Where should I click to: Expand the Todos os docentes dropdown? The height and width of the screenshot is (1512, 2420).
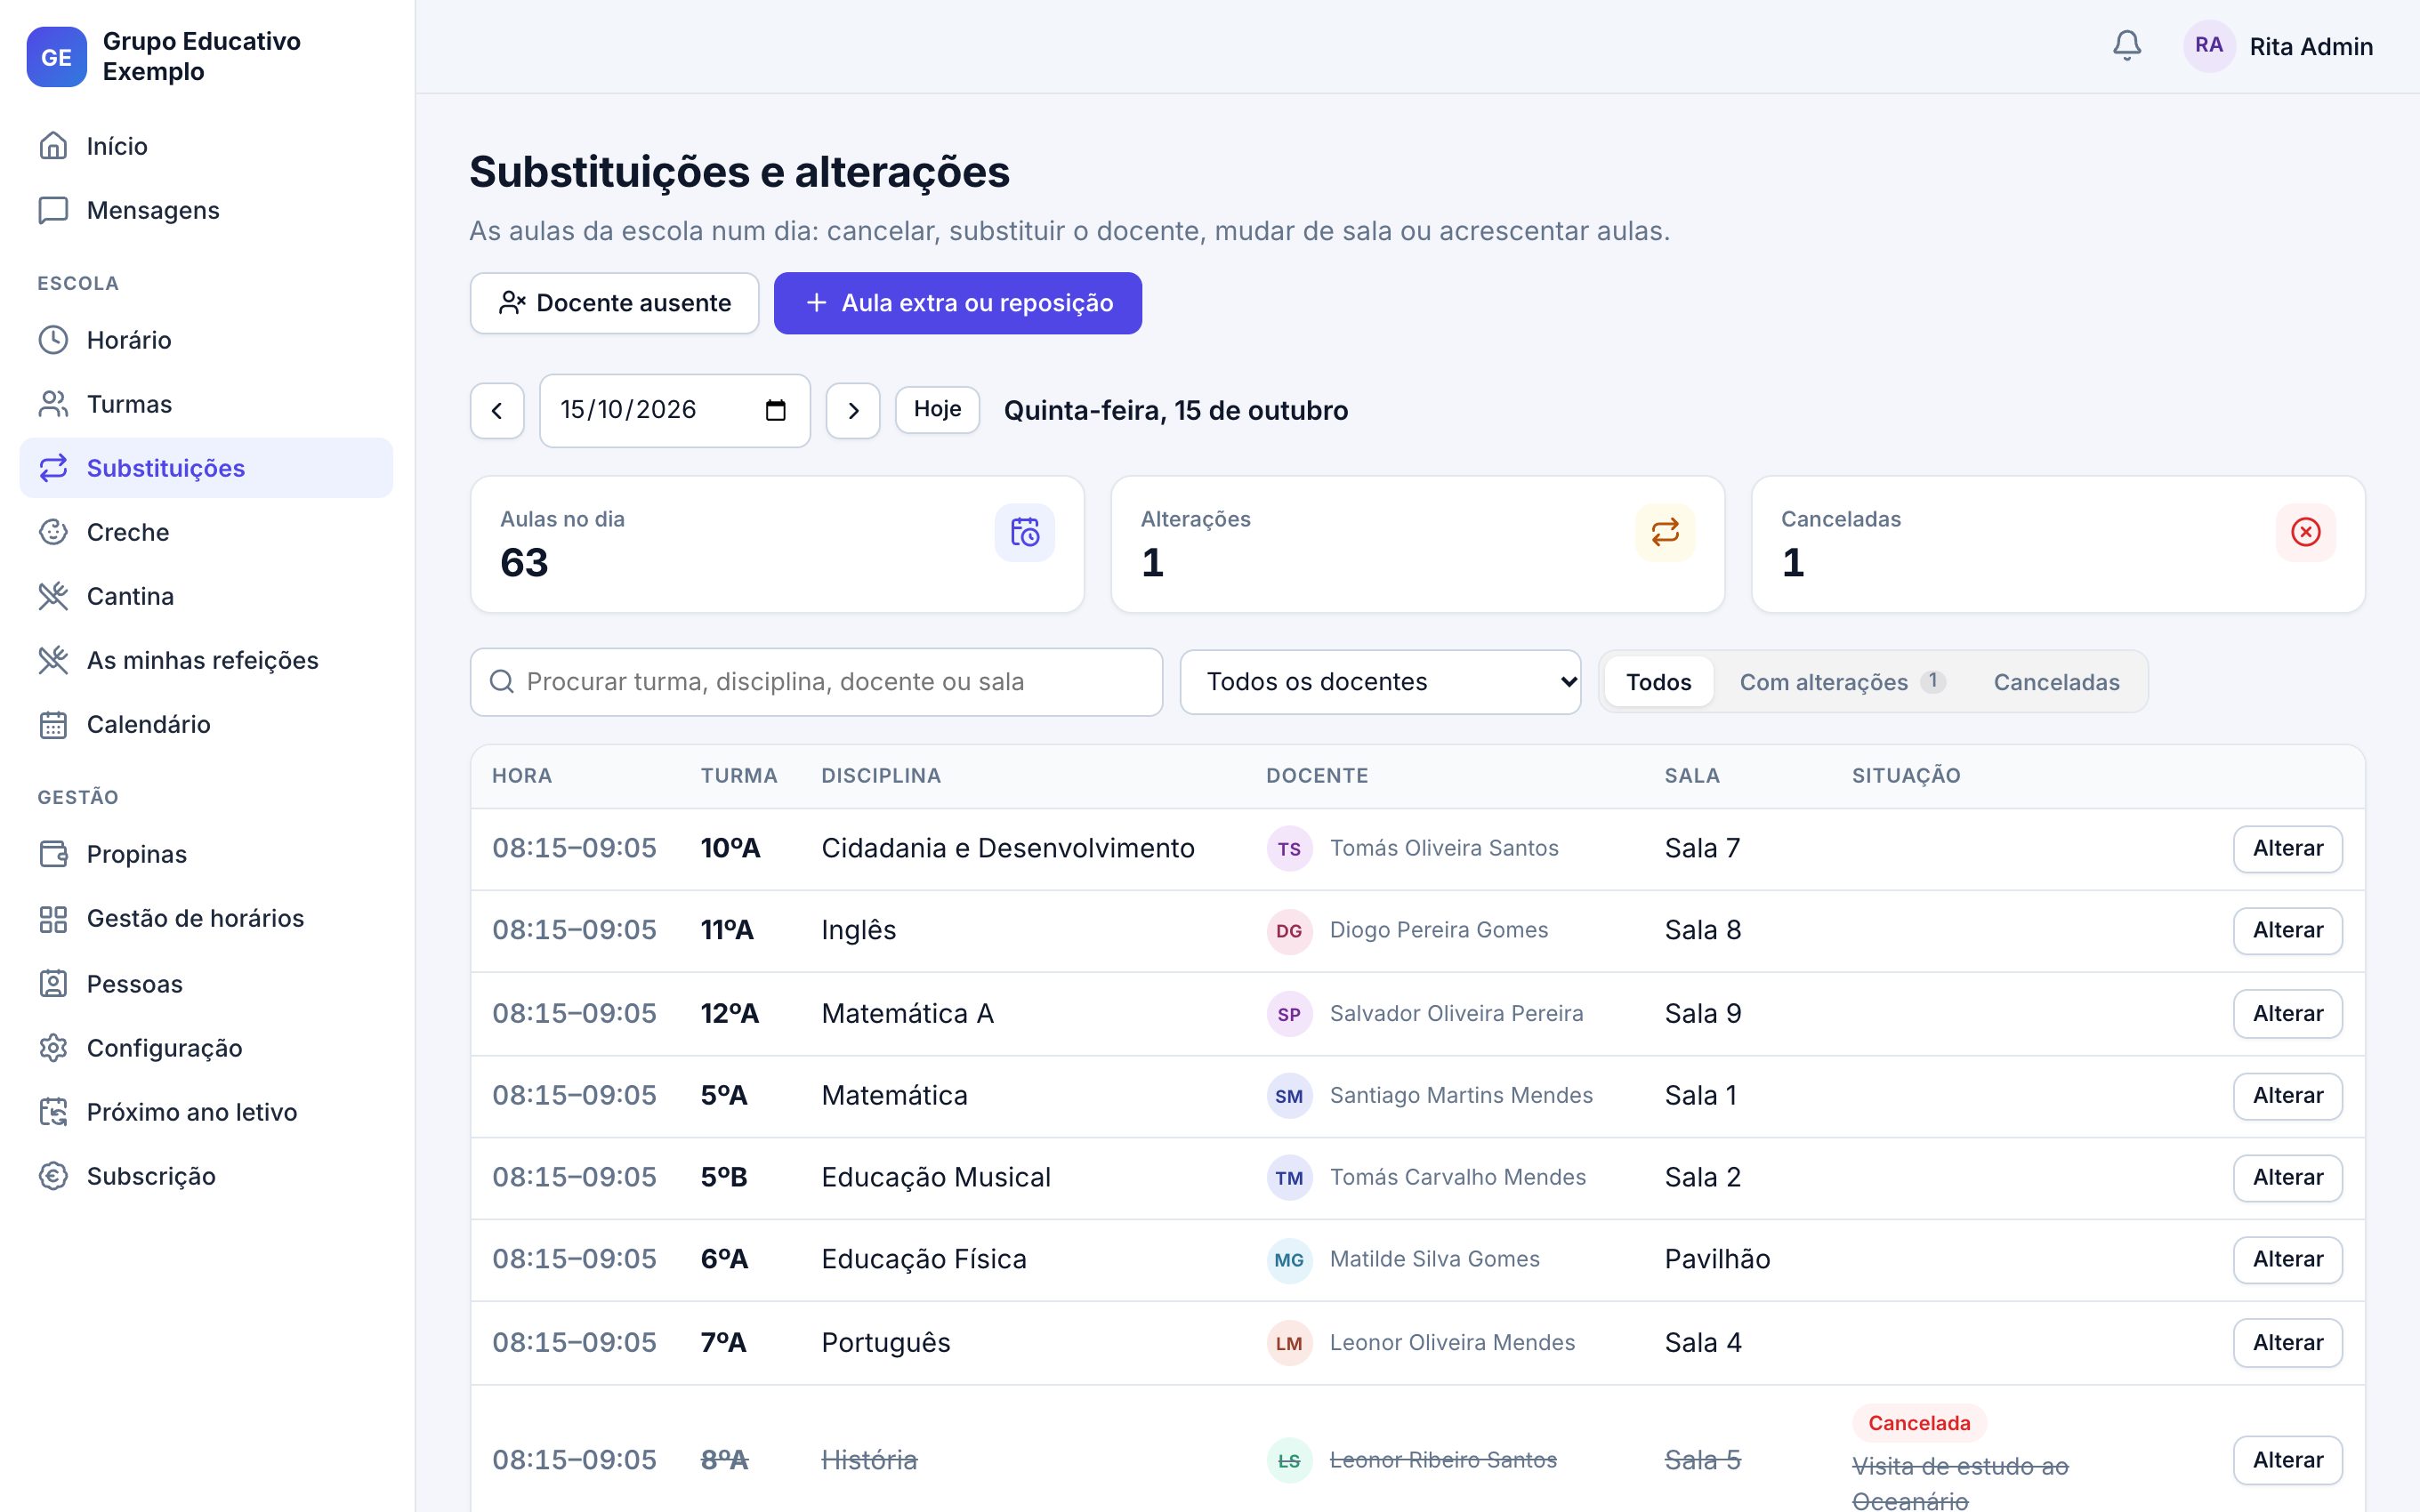tap(1380, 682)
